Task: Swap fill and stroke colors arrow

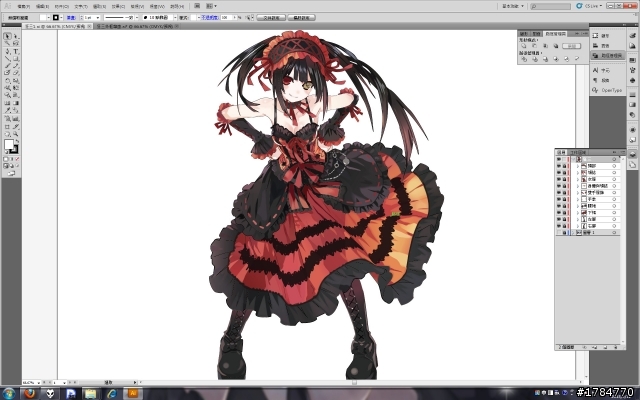Action: point(17,141)
